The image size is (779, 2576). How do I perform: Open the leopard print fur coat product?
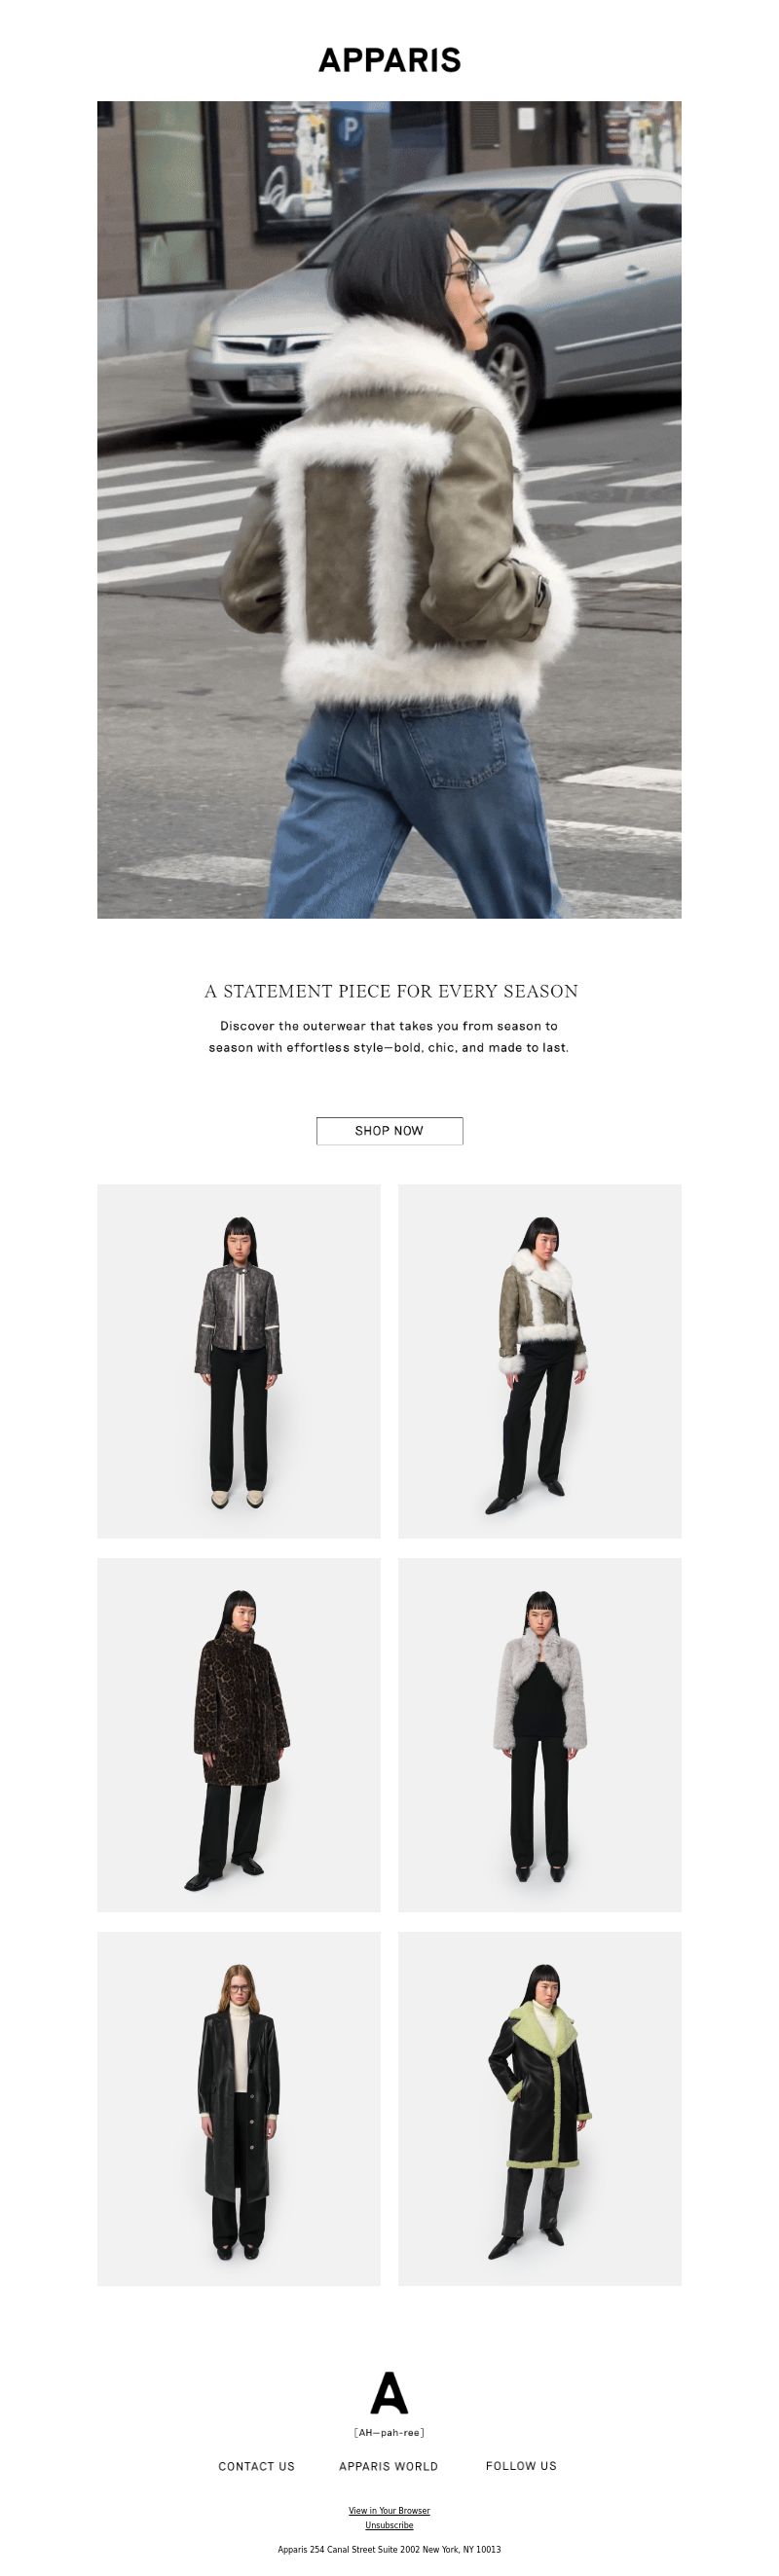click(239, 1735)
